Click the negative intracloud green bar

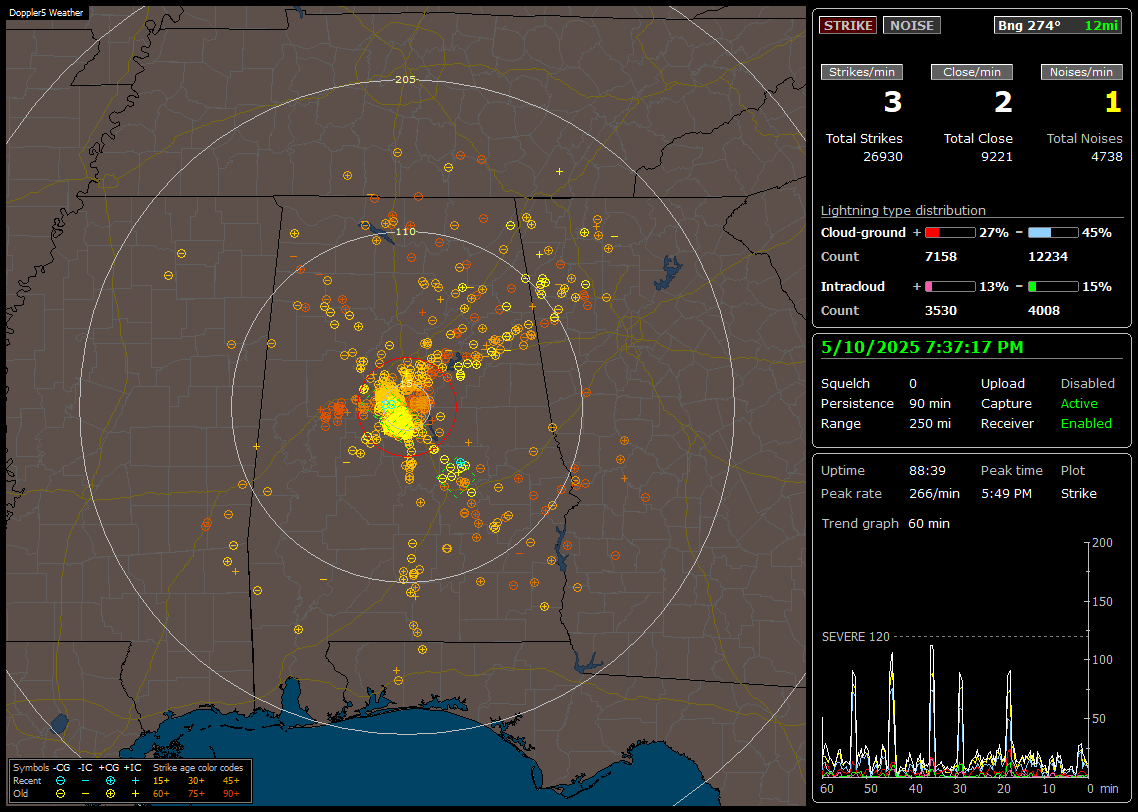pyautogui.click(x=1053, y=287)
